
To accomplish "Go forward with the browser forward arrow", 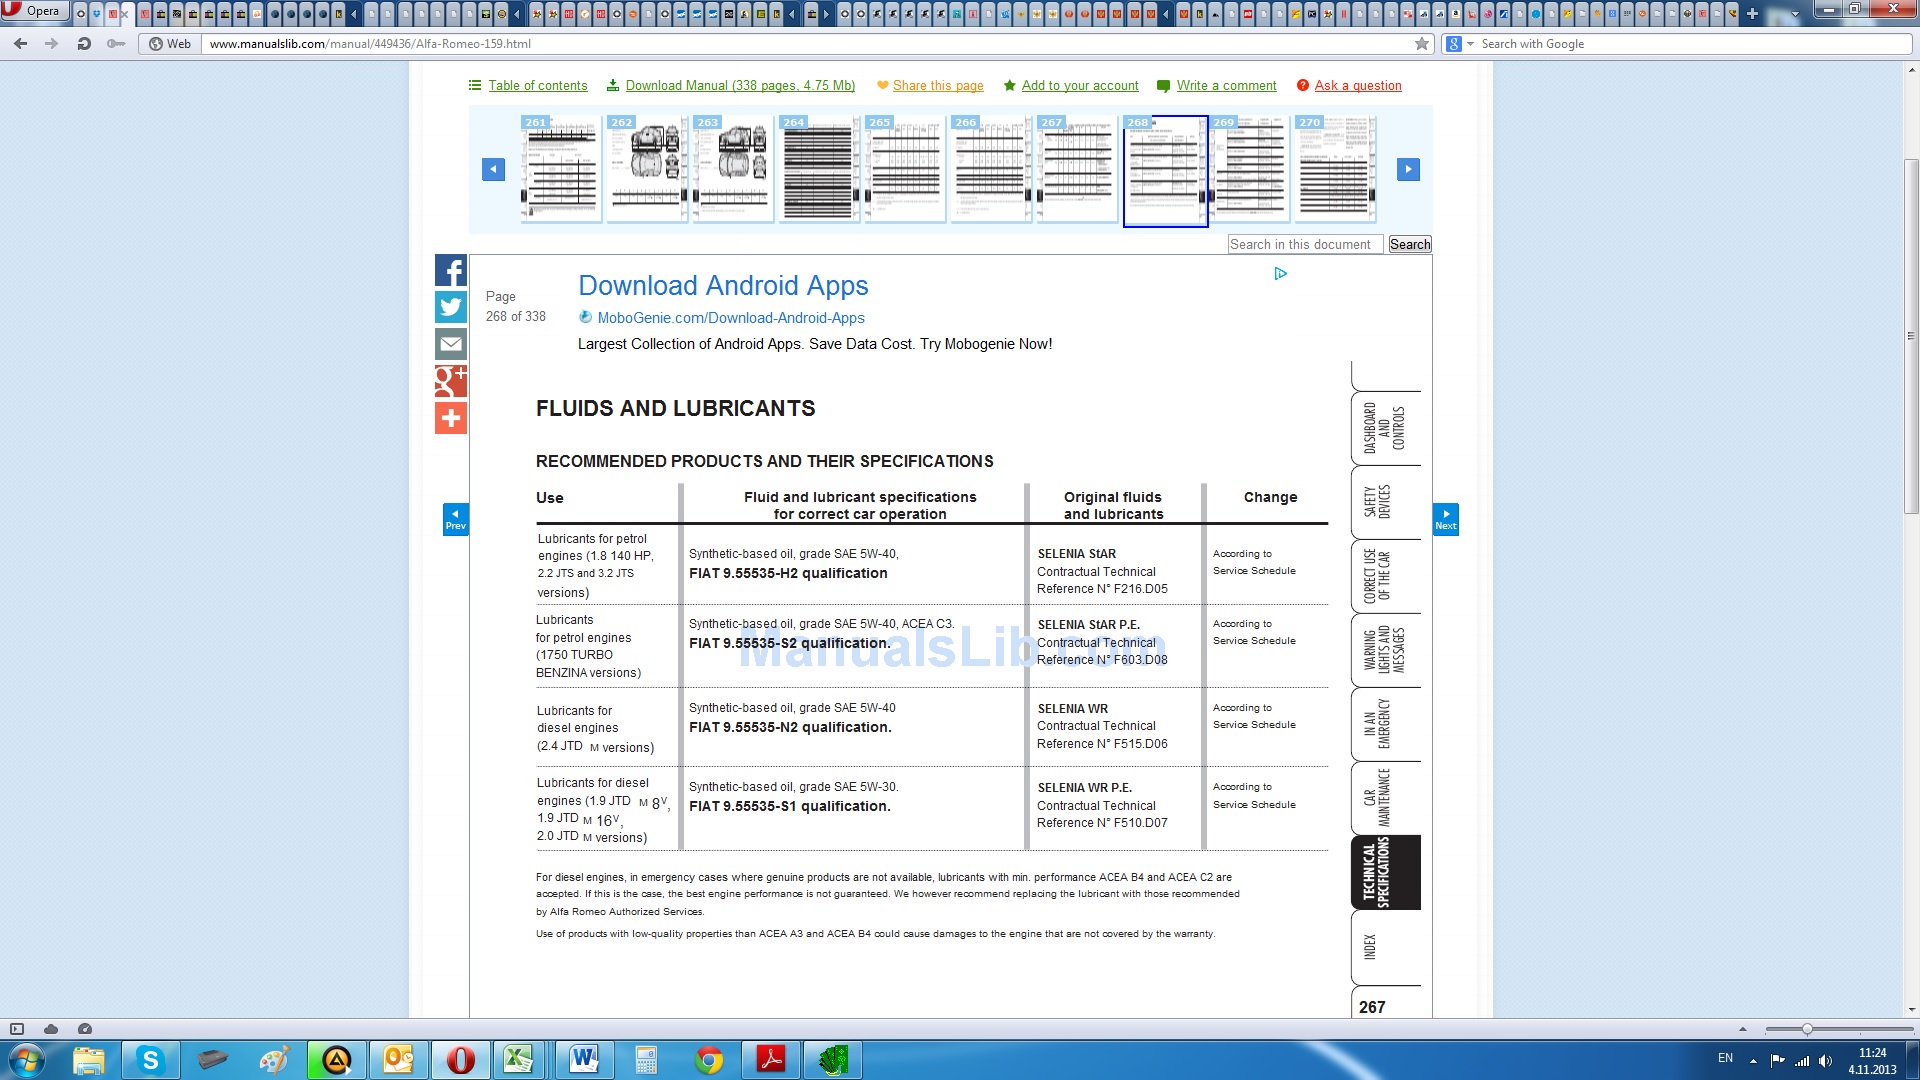I will click(52, 44).
